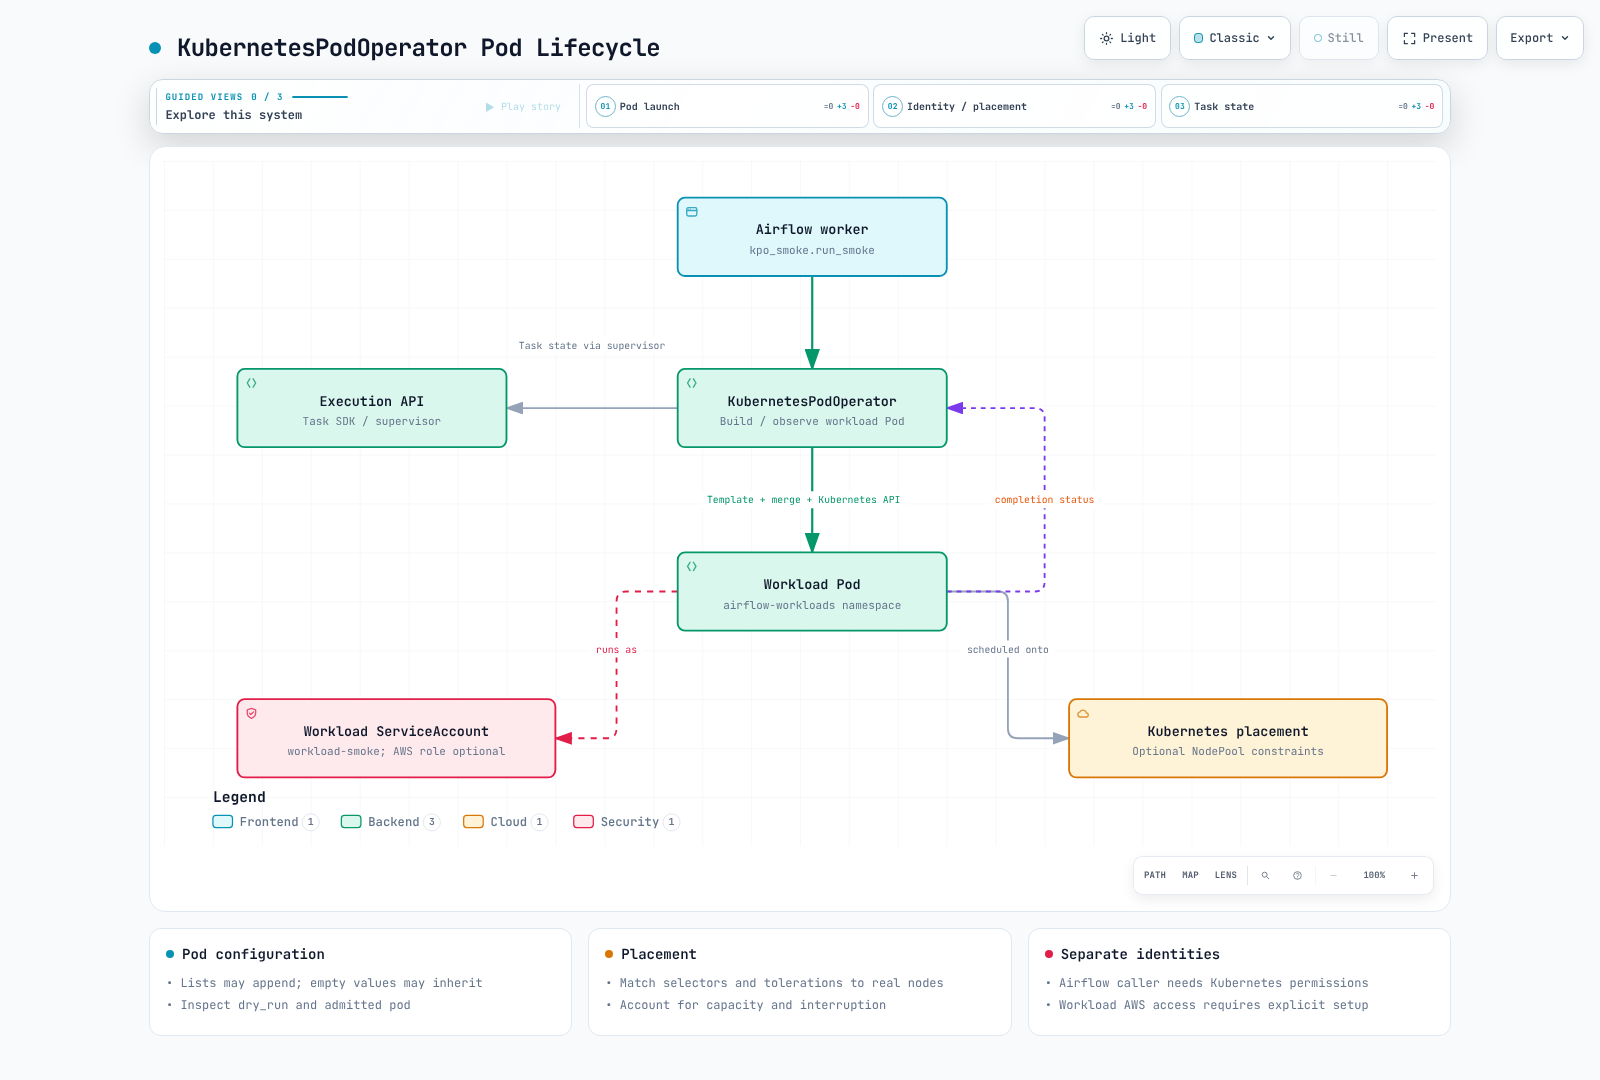Enable the PATH mode
Screen dimensions: 1600x1080
(1155, 875)
